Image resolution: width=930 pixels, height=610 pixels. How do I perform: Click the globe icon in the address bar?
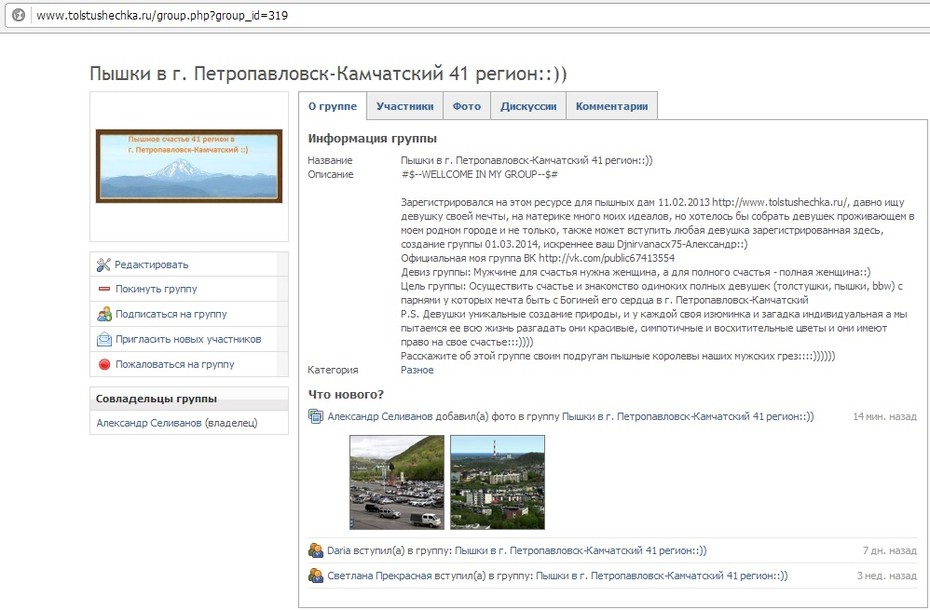click(x=18, y=15)
